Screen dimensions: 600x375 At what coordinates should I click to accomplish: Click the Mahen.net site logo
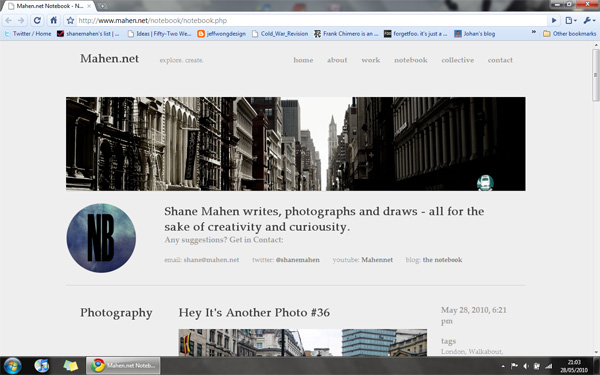point(109,59)
